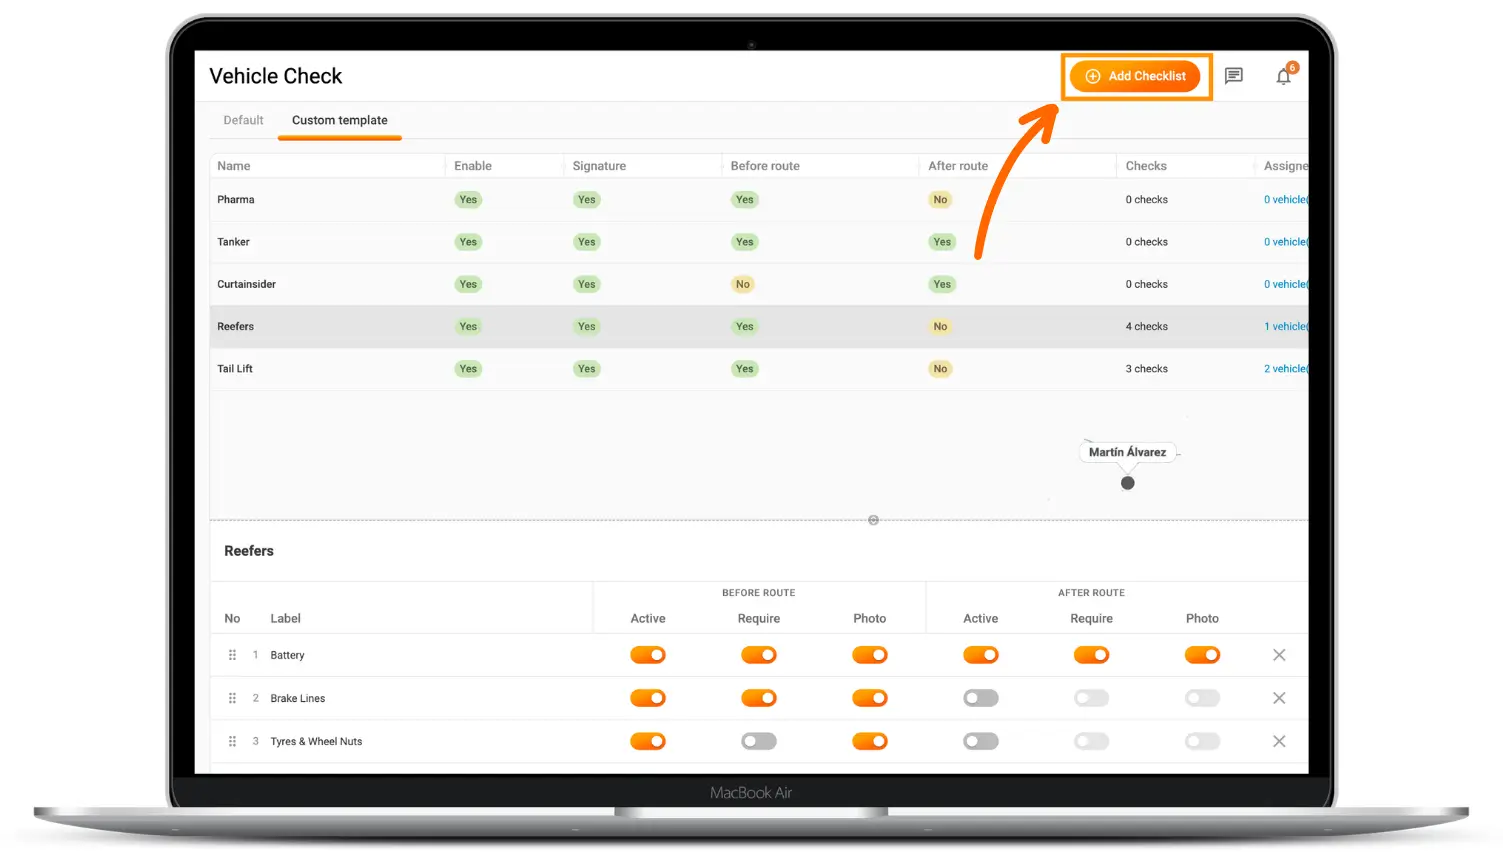1503x852 pixels.
Task: Toggle Battery before-route Require switch
Action: click(759, 655)
